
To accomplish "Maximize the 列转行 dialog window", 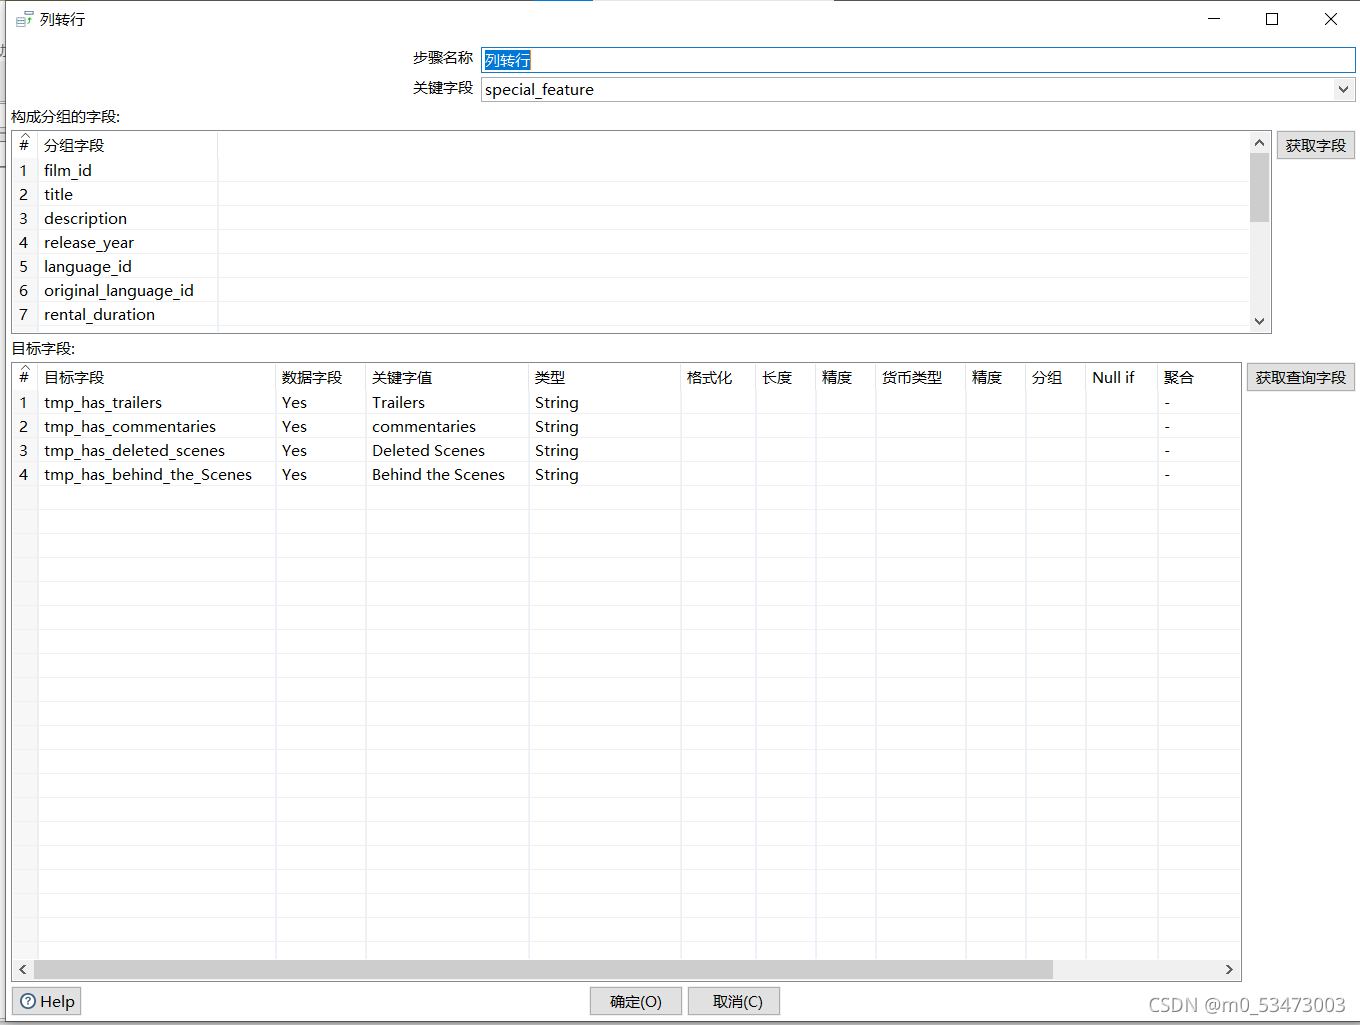I will [x=1272, y=19].
